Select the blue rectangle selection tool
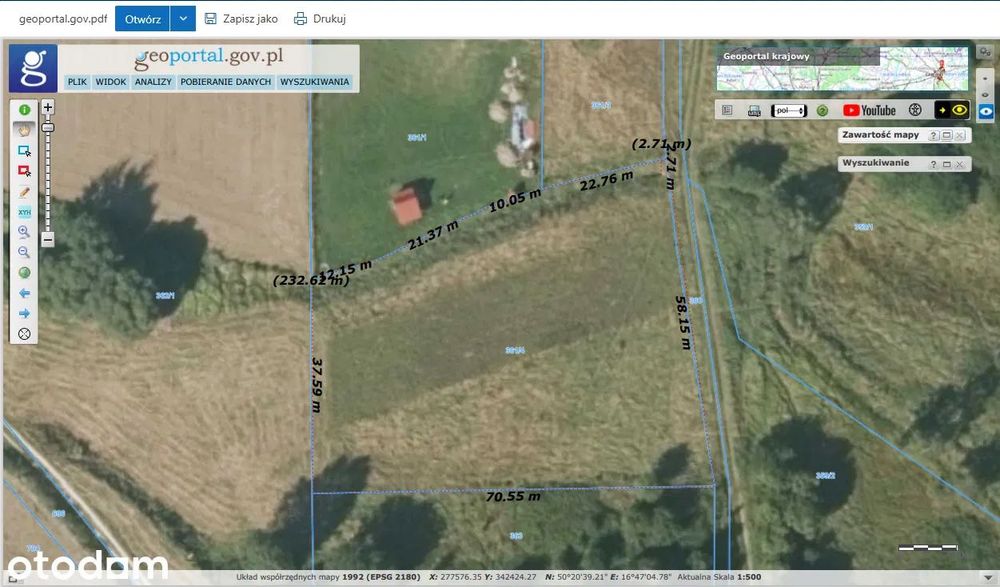Screen dimensions: 1000x587 pyautogui.click(x=24, y=151)
